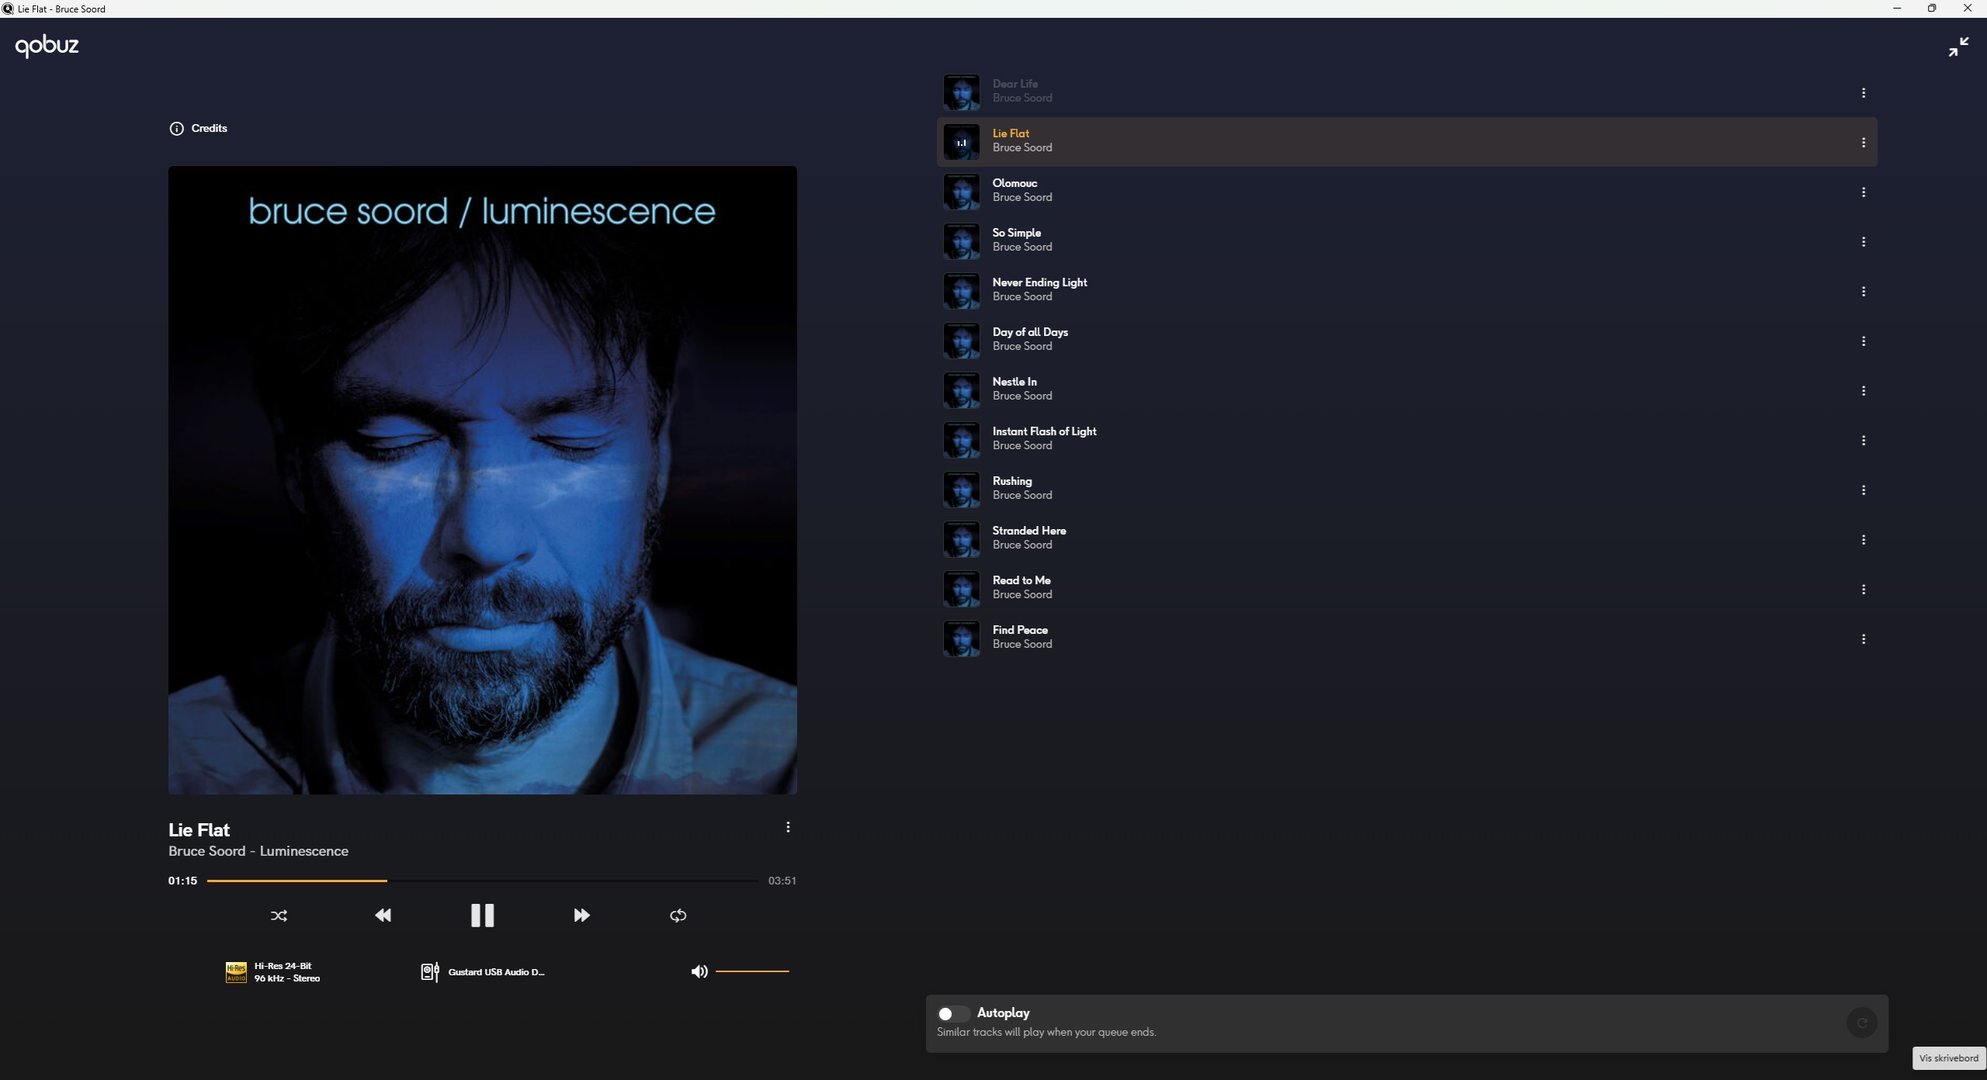
Task: Exit full-screen player with collapse arrows icon
Action: pyautogui.click(x=1958, y=47)
